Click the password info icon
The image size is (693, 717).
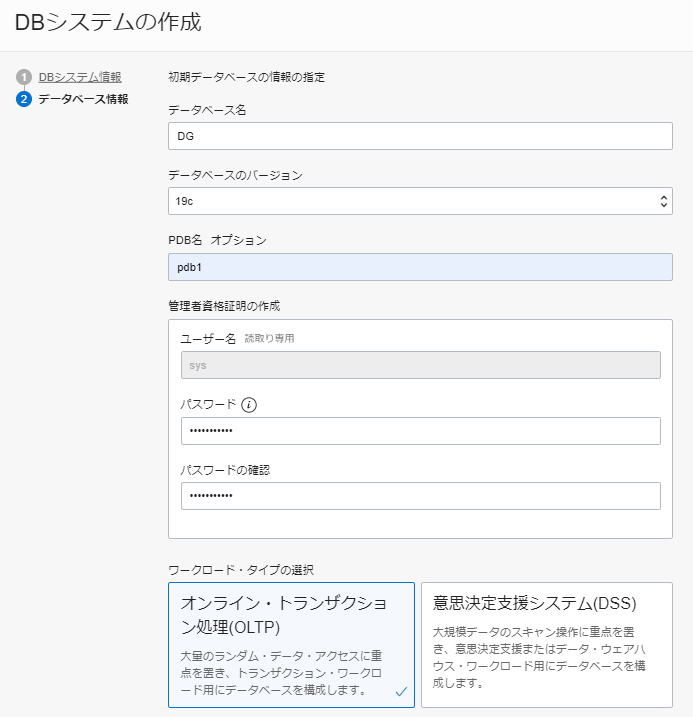pyautogui.click(x=249, y=405)
